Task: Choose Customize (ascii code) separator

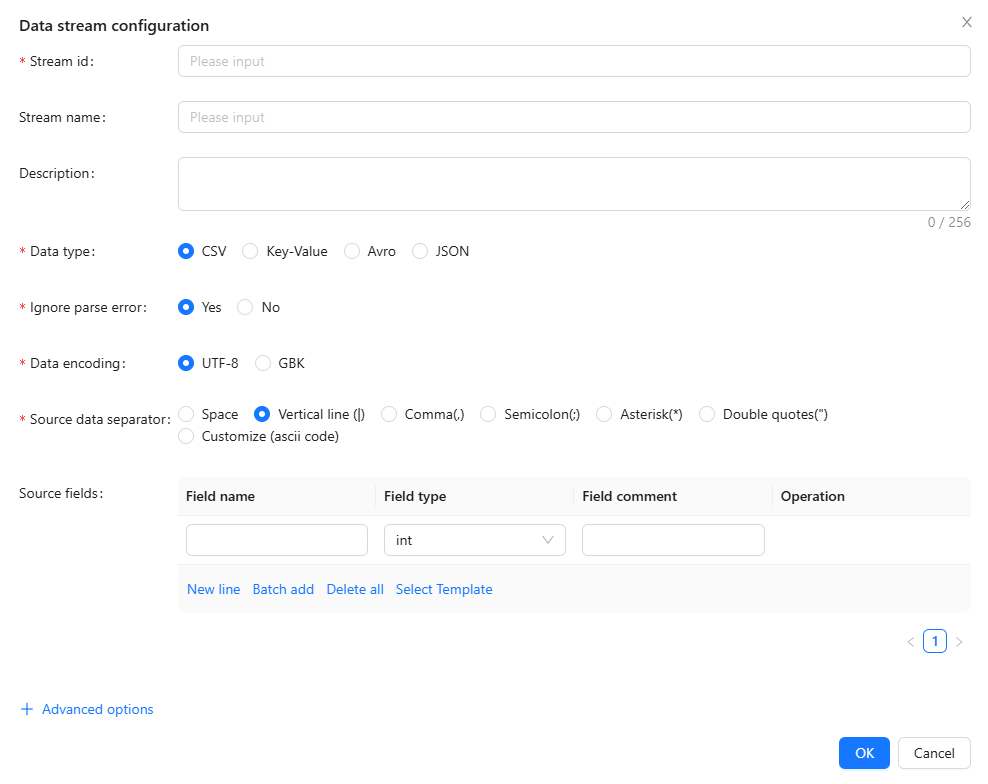Action: [186, 436]
